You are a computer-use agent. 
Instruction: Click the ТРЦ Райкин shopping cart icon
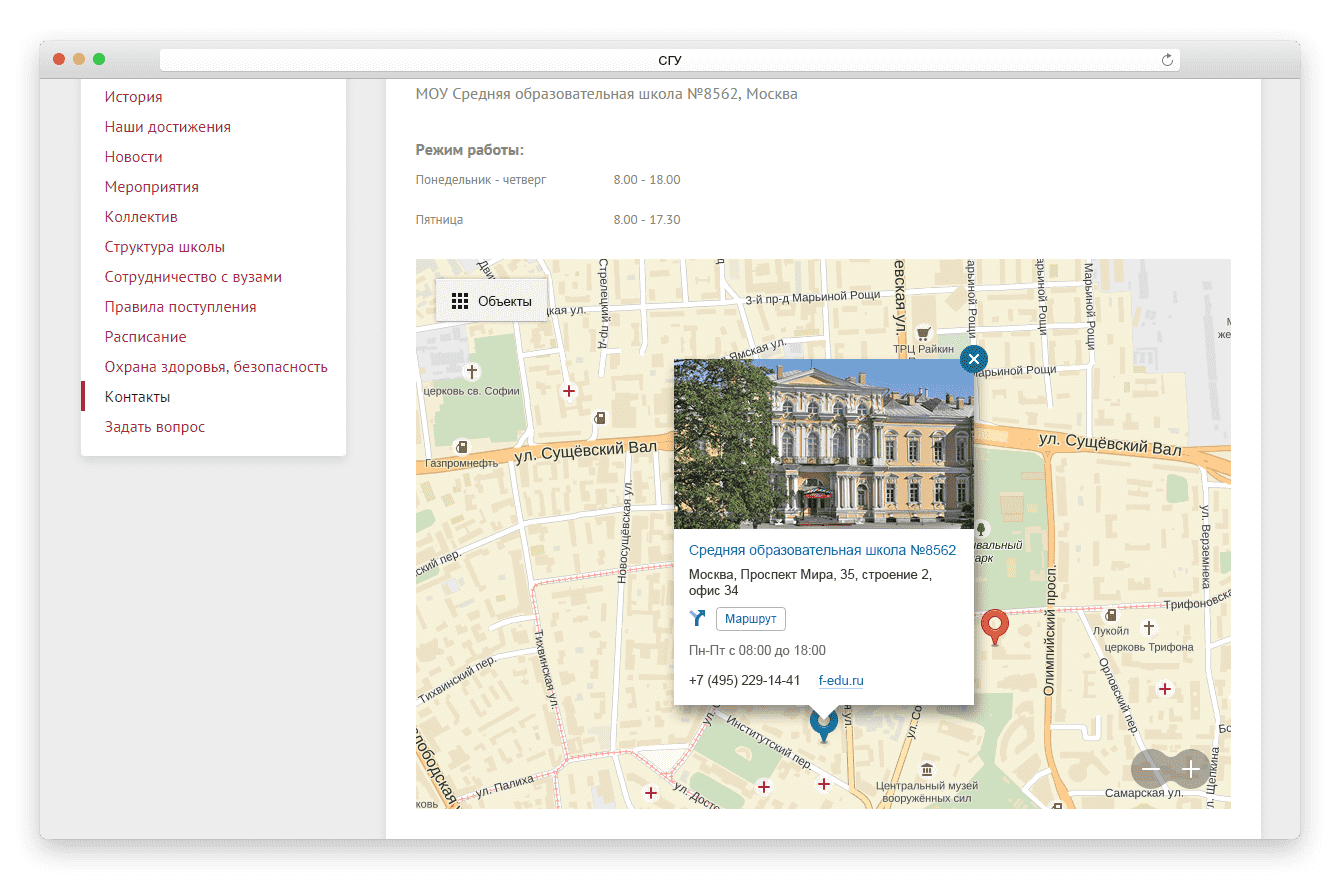pos(925,333)
